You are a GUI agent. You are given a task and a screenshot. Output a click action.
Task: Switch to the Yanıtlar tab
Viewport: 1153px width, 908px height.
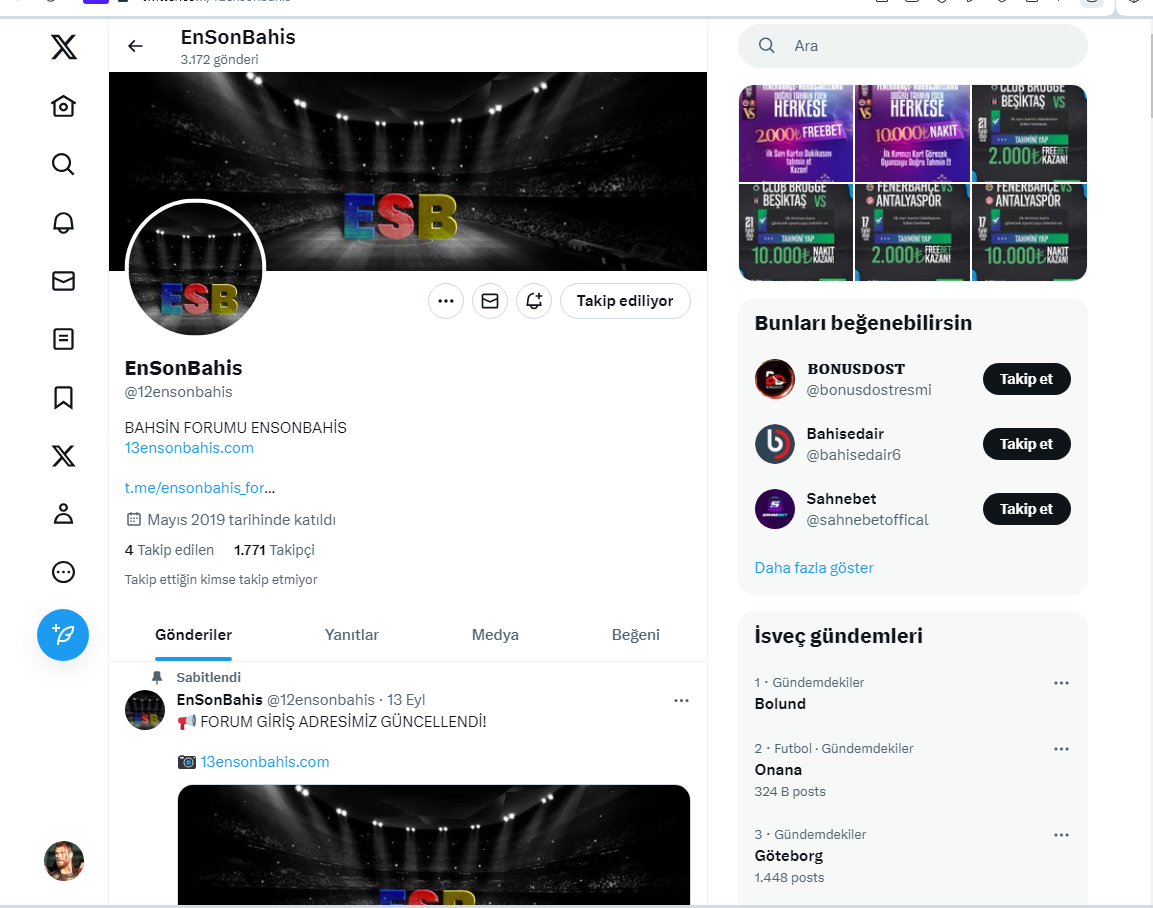[351, 634]
